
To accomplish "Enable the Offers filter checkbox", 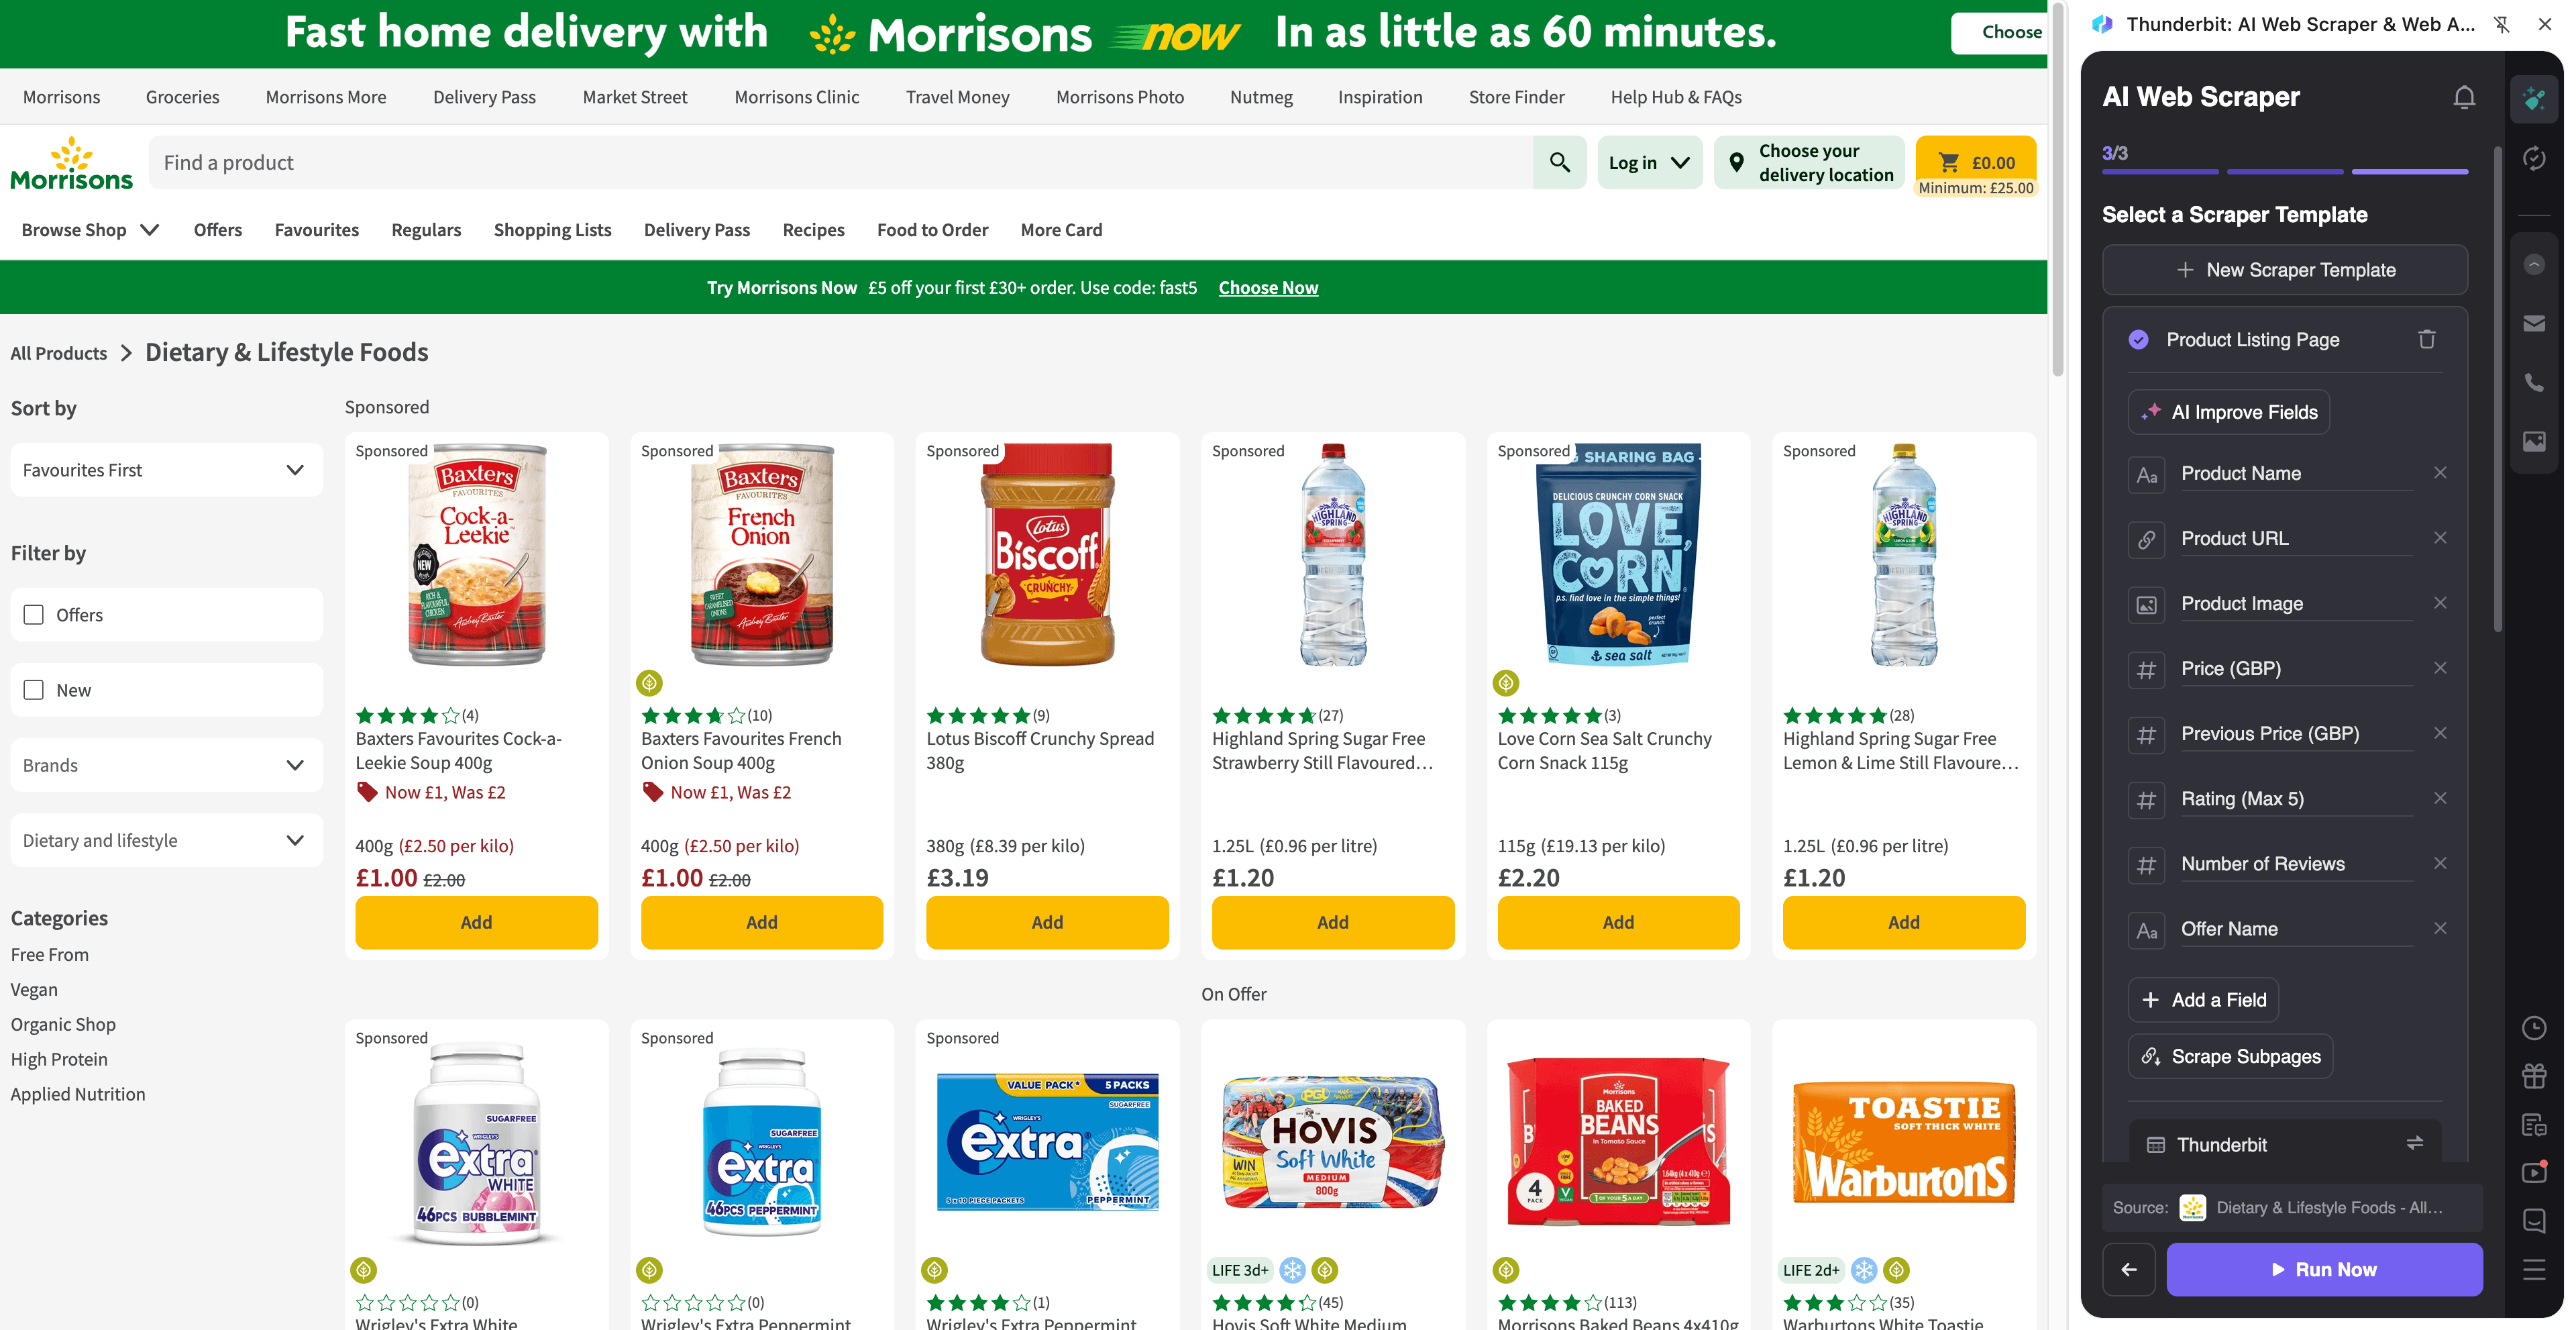I will [34, 614].
